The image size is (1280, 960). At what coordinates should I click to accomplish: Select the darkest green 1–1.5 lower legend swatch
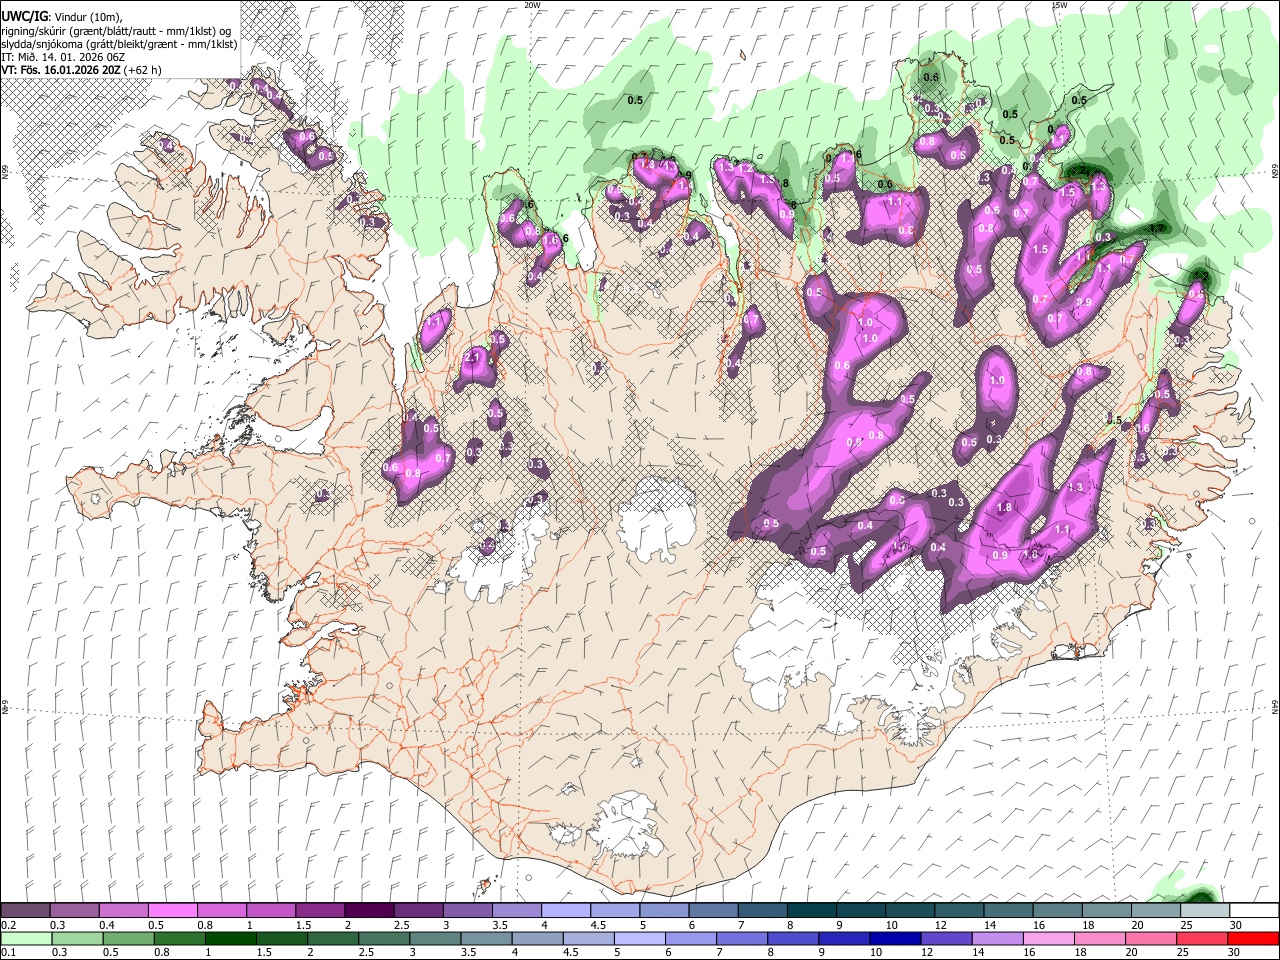point(230,938)
